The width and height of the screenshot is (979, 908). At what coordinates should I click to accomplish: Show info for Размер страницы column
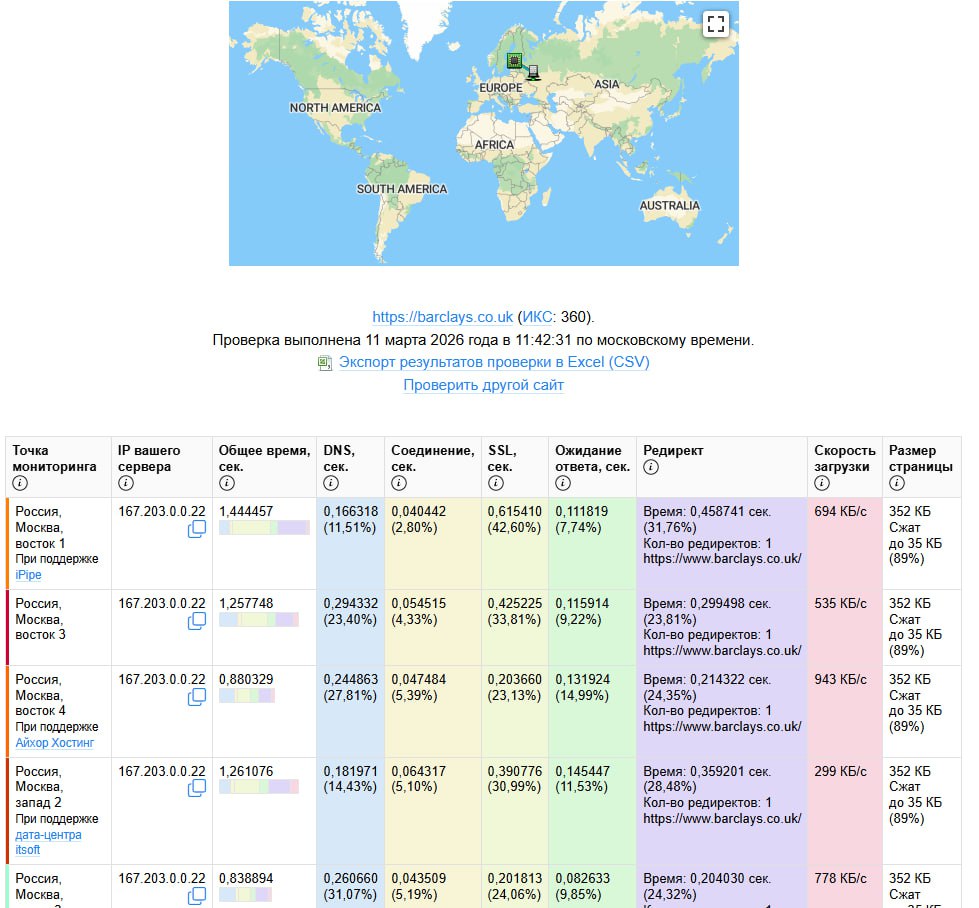(896, 484)
